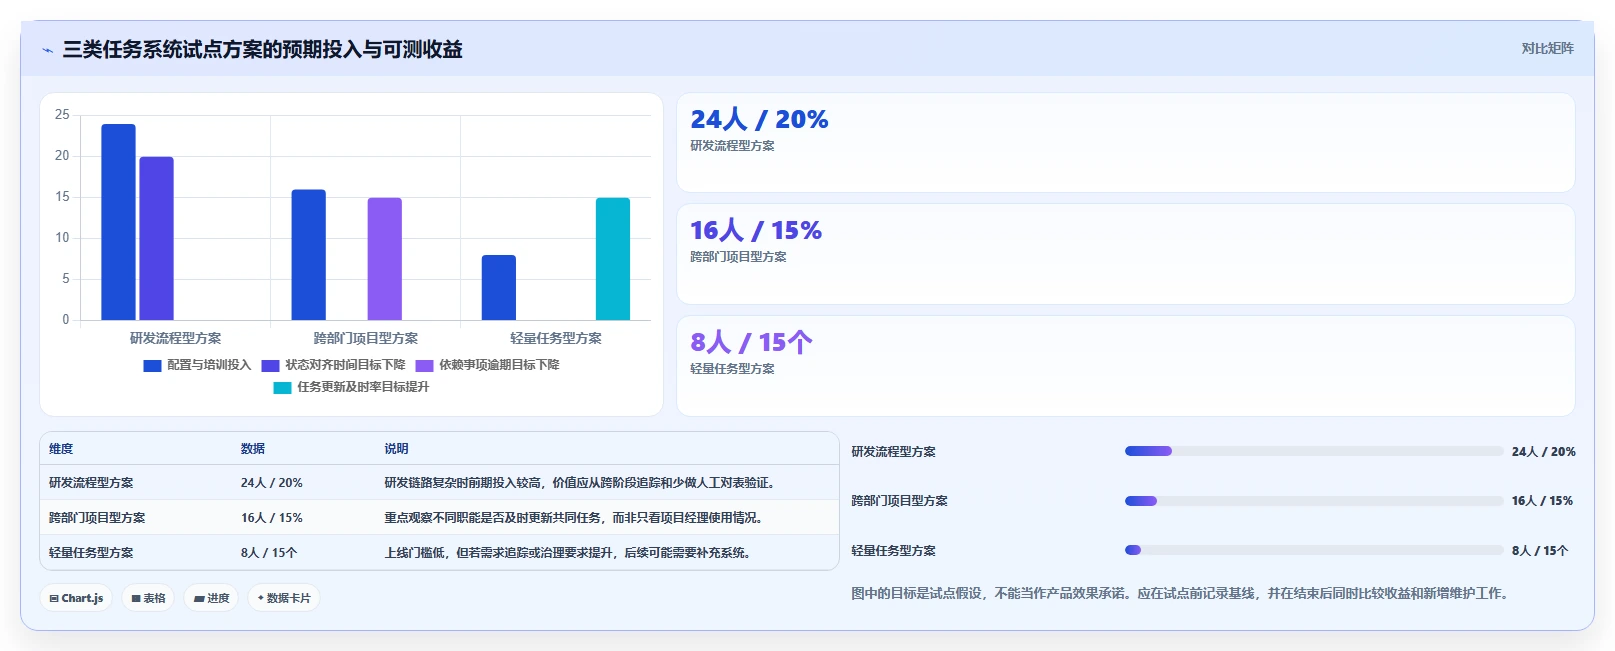Click the purple bar for 跨部门项目型方案
The width and height of the screenshot is (1615, 651).
tap(384, 259)
